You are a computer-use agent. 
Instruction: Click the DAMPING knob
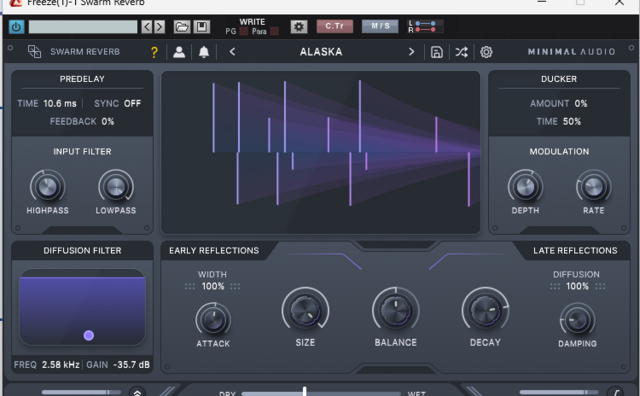pos(577,319)
